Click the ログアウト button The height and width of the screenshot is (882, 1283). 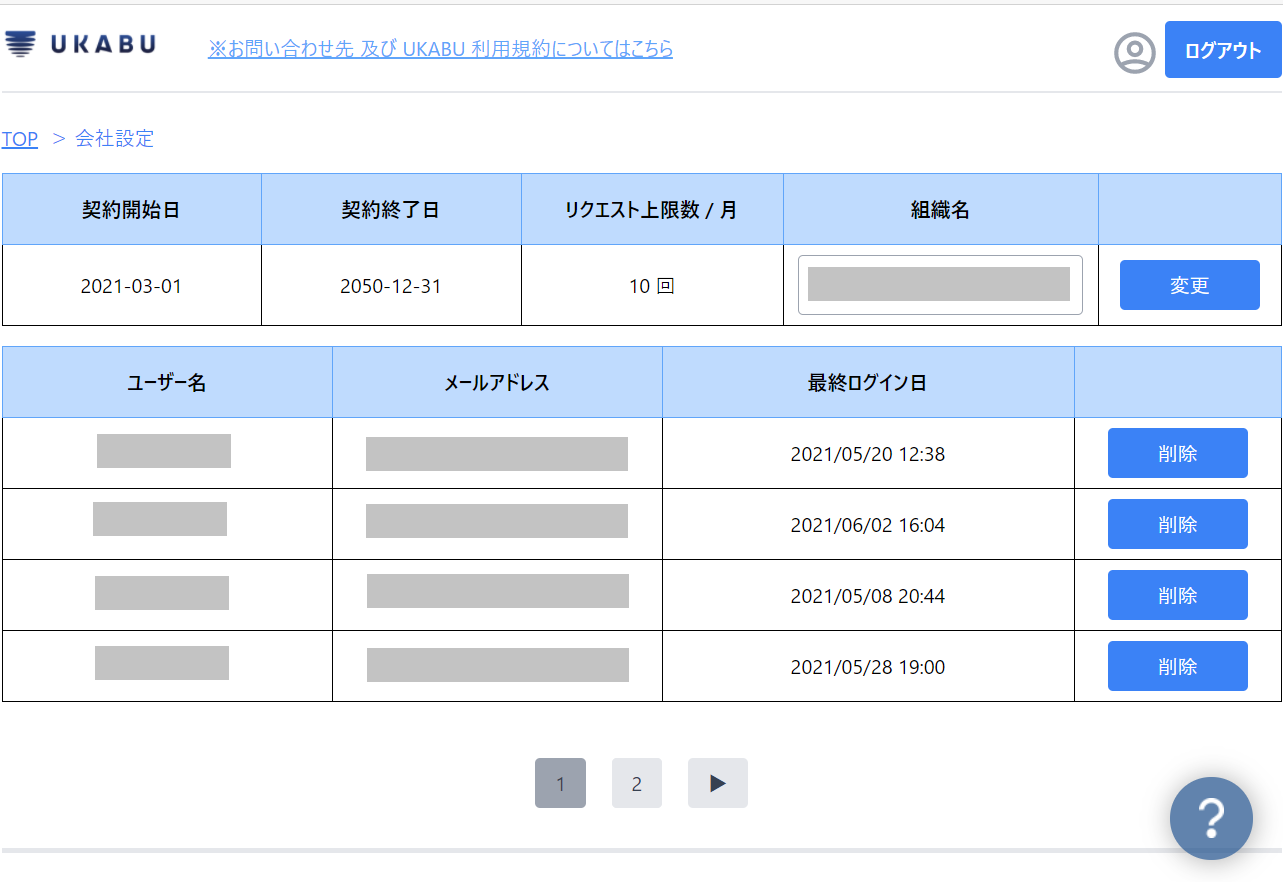tap(1223, 50)
